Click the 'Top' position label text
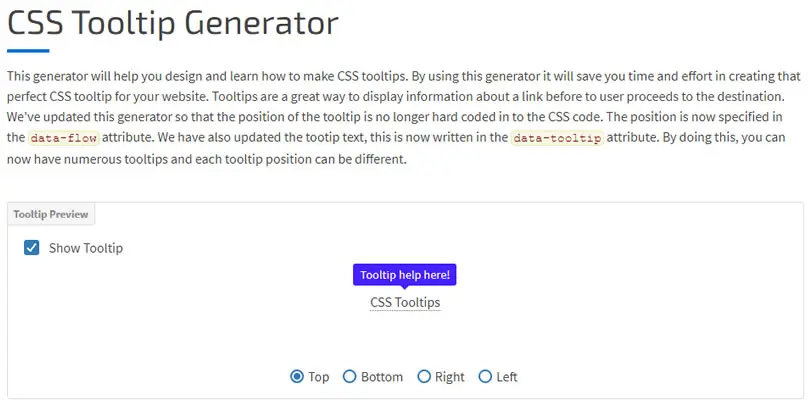The width and height of the screenshot is (810, 406). (x=319, y=377)
